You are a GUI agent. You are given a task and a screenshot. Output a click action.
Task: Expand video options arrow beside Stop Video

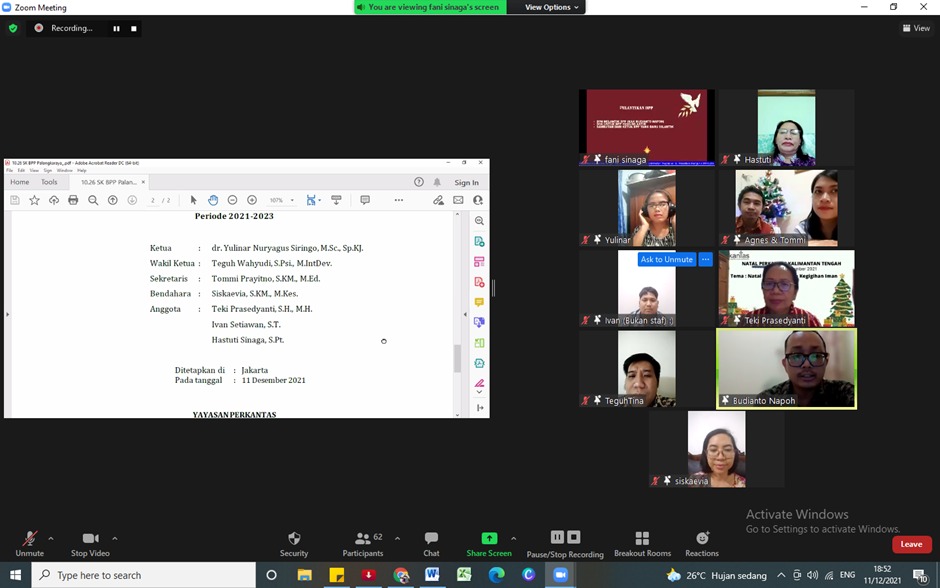coord(115,538)
